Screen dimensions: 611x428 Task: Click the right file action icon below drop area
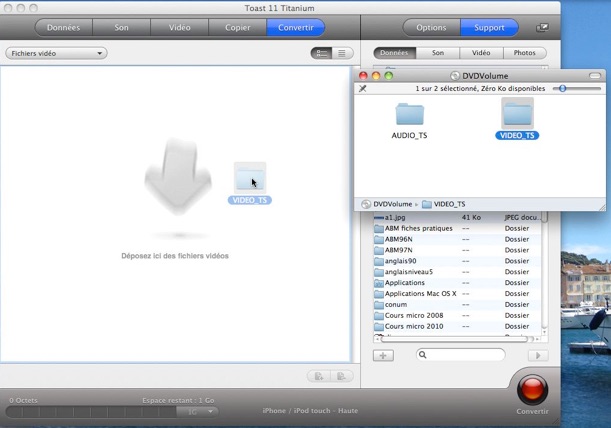click(x=341, y=376)
